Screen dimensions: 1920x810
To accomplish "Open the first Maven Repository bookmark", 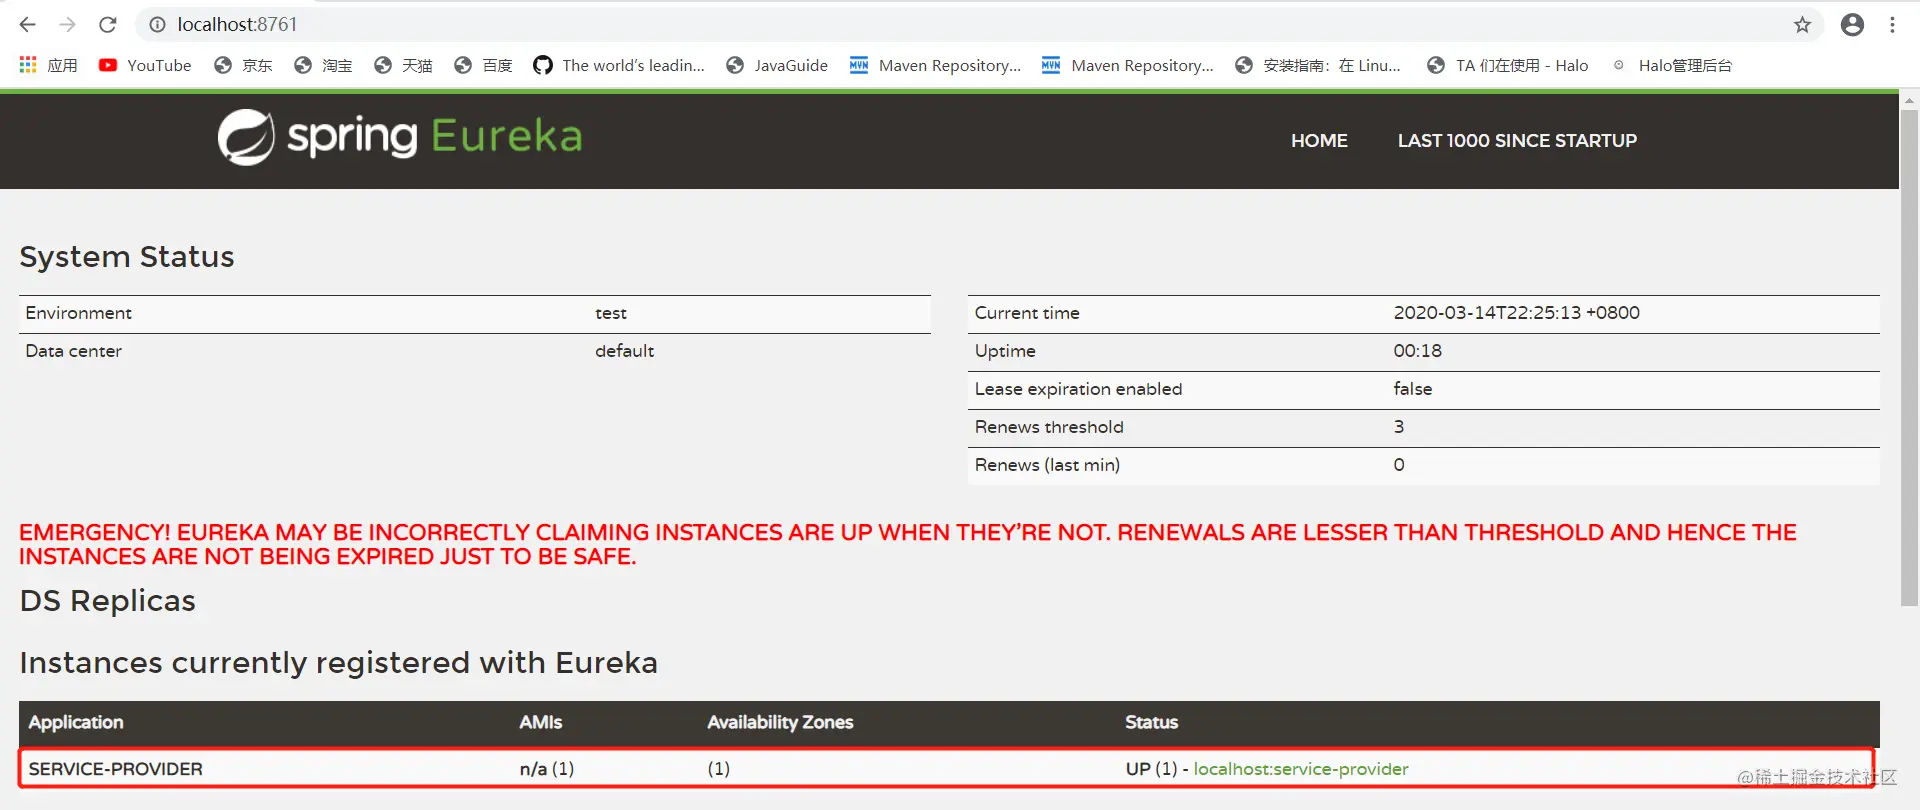I will point(935,65).
